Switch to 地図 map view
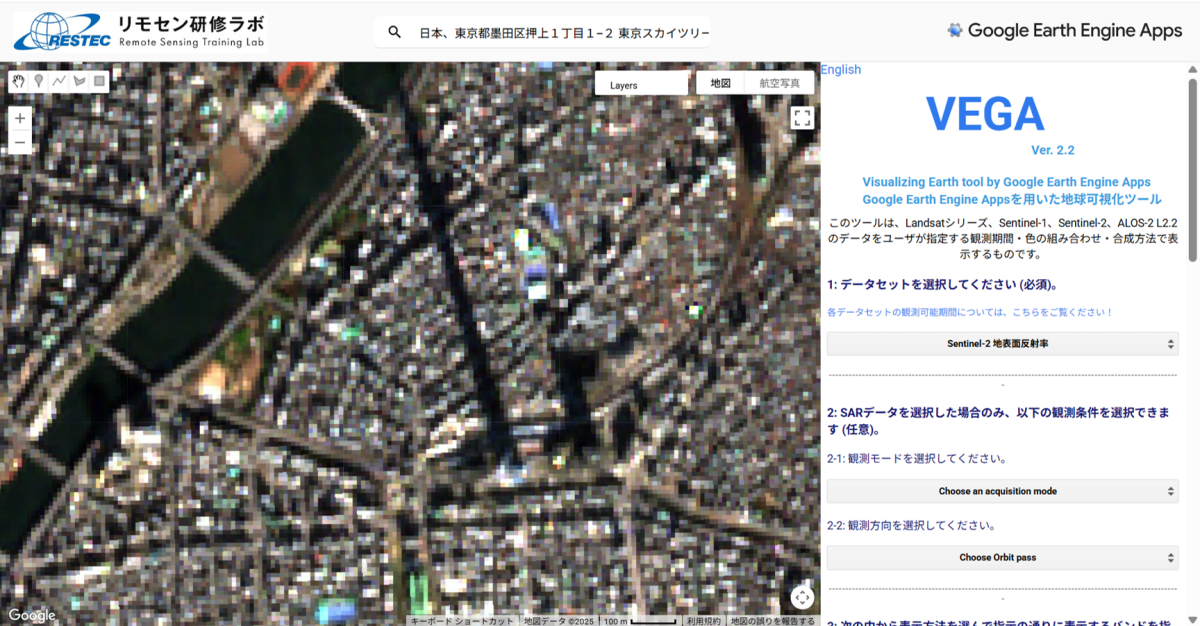This screenshot has height=626, width=1200. 720,83
